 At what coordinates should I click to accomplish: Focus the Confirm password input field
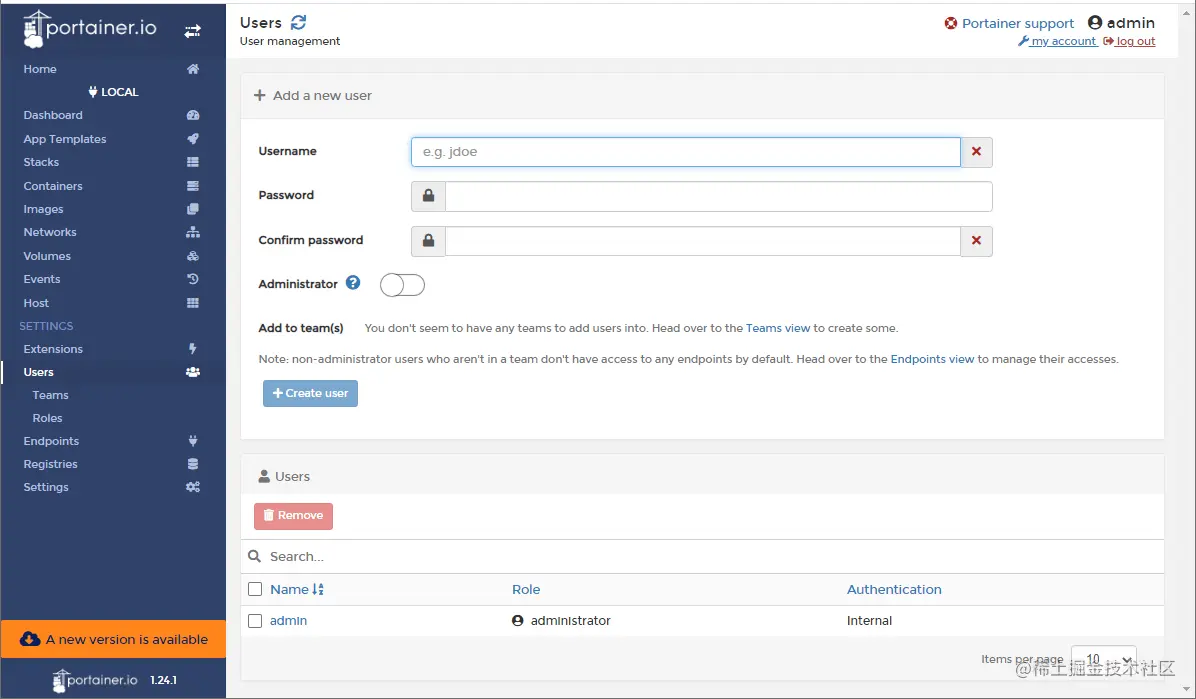(x=702, y=241)
